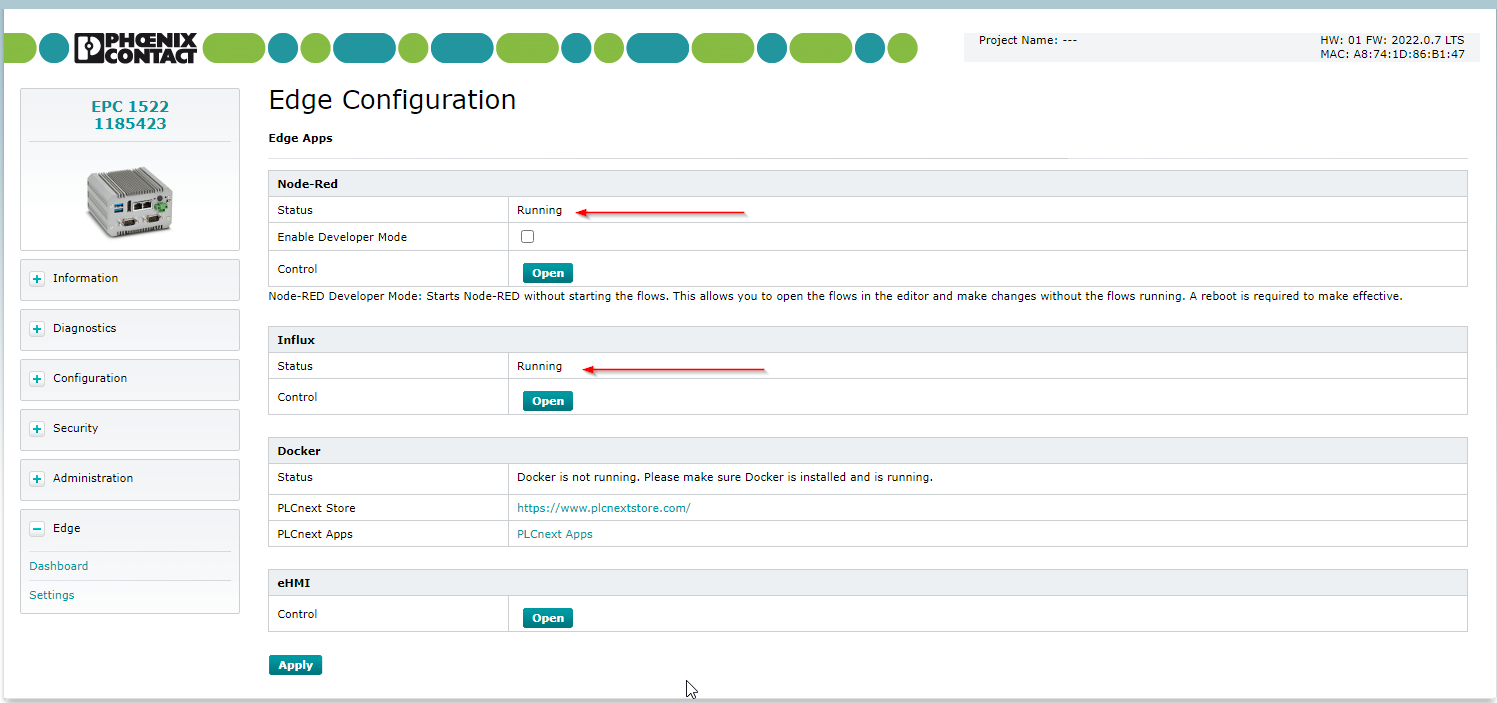The image size is (1497, 703).
Task: Open eHMI using its Control button
Action: (x=548, y=618)
